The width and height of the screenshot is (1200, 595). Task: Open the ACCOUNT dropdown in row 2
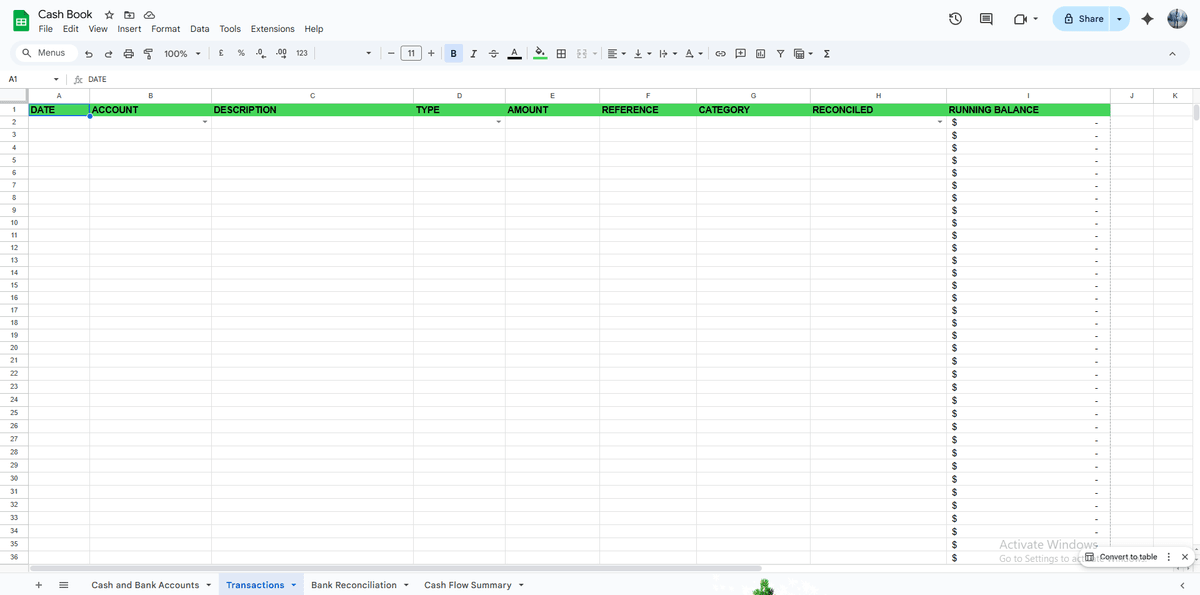point(204,122)
